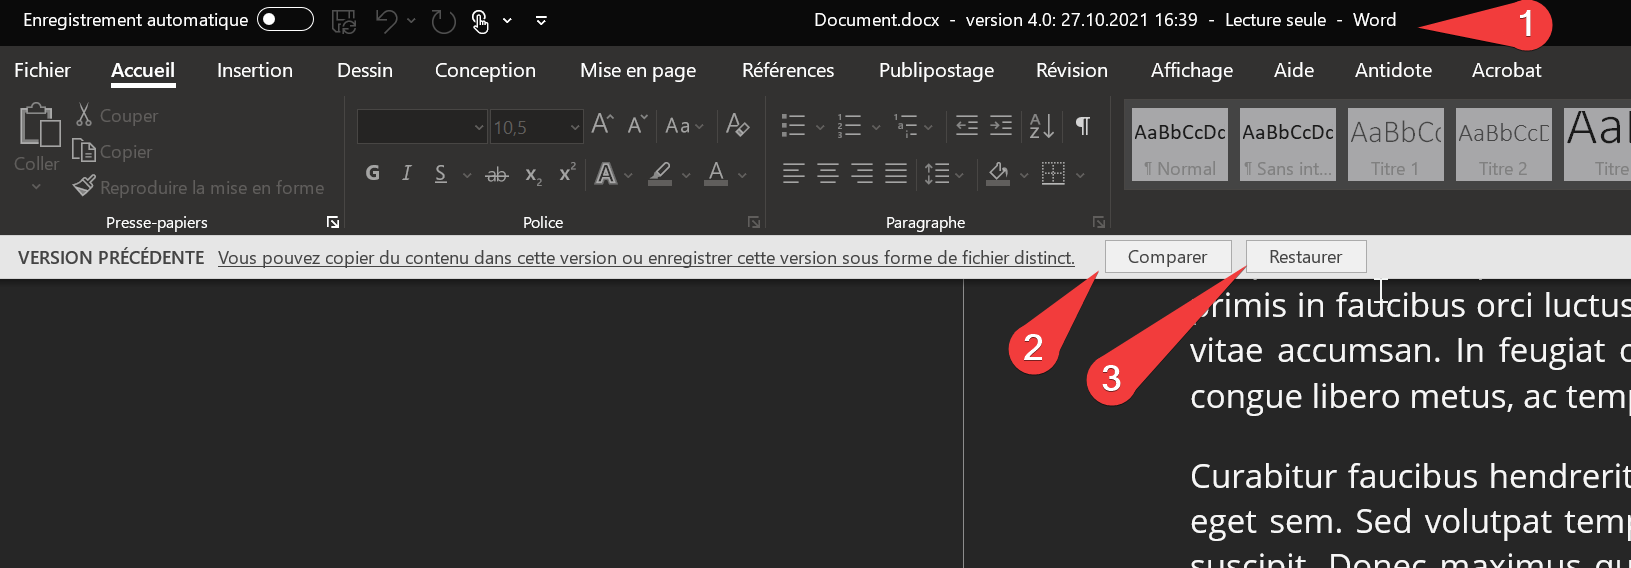Click the sort A-Z icon
Screen dimensions: 1631x568
[x=1041, y=126]
